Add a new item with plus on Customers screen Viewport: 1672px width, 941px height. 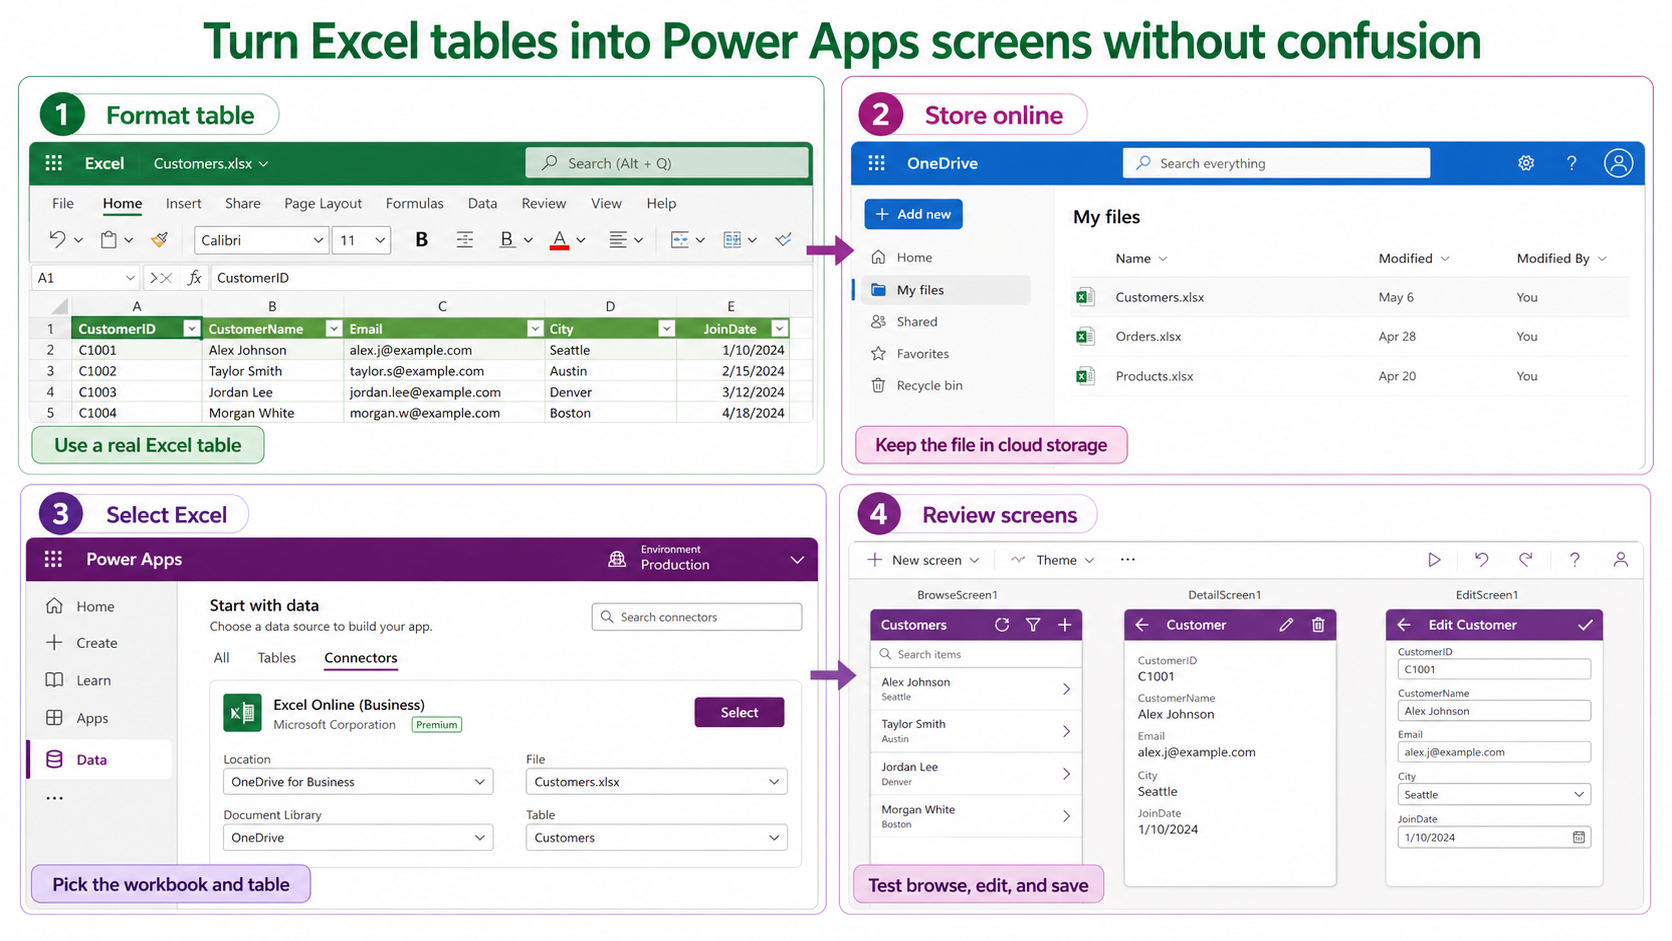[1065, 625]
